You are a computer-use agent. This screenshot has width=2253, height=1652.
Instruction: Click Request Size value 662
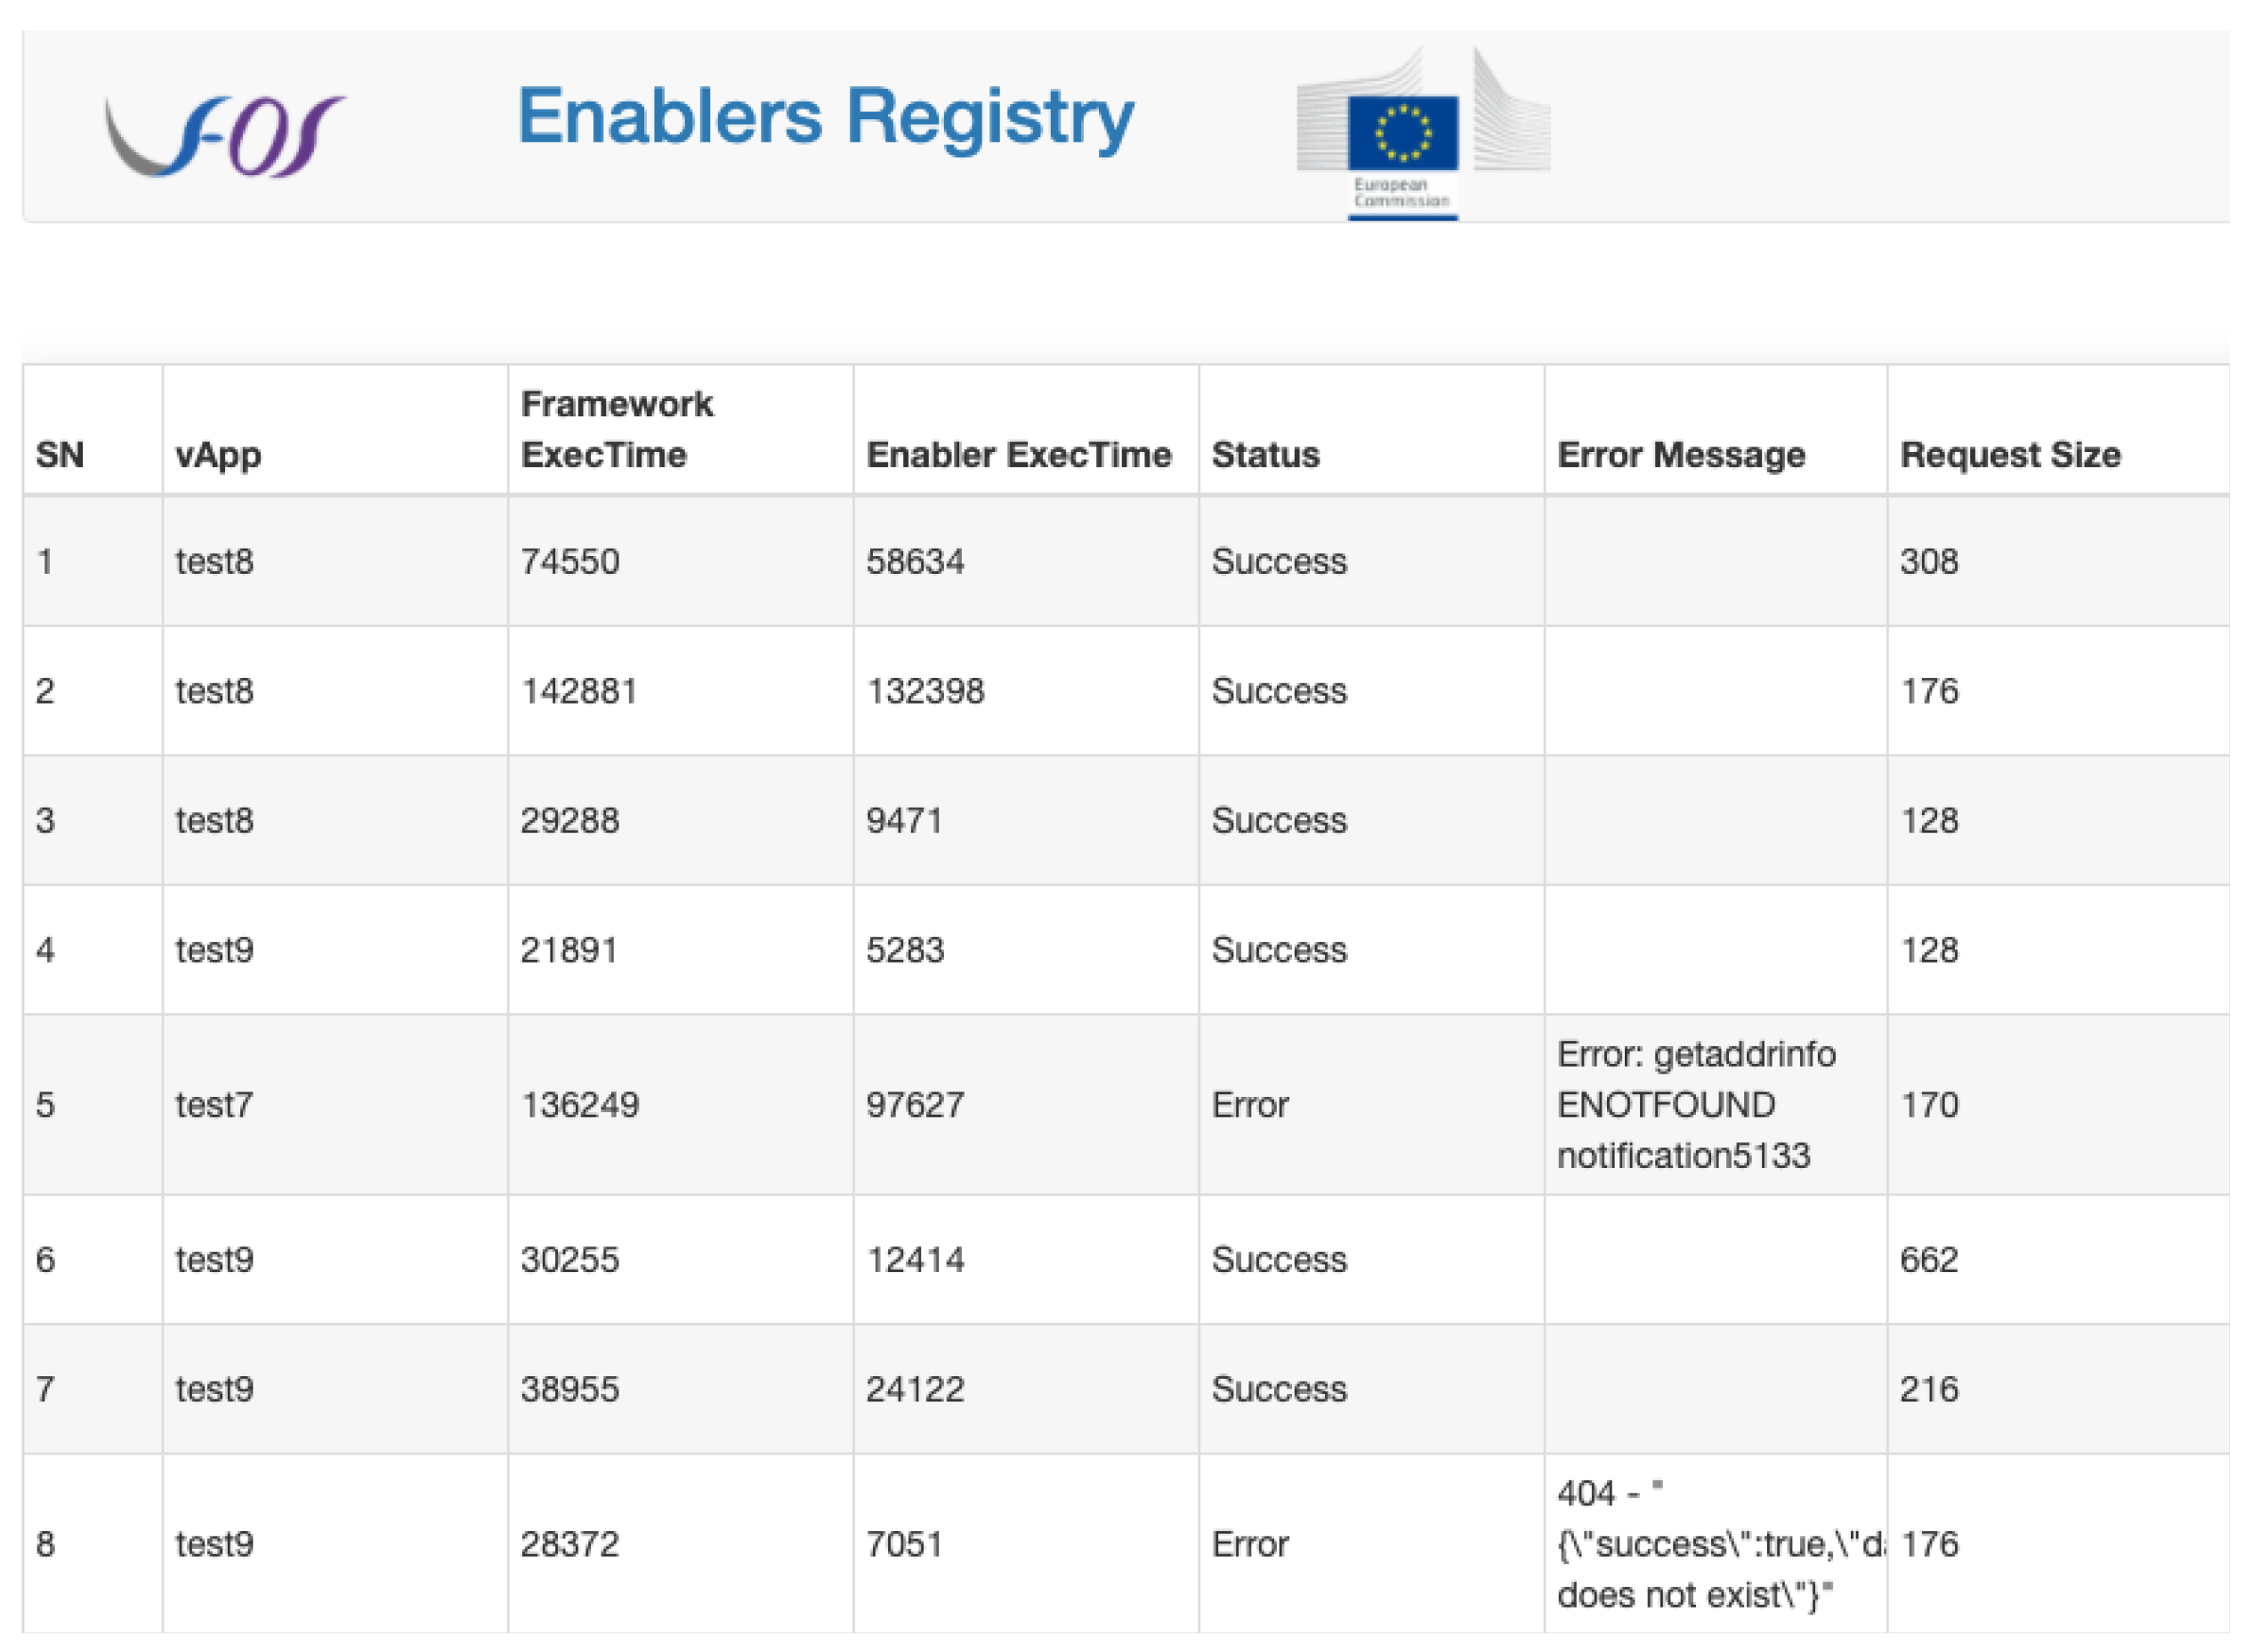(x=1928, y=1259)
